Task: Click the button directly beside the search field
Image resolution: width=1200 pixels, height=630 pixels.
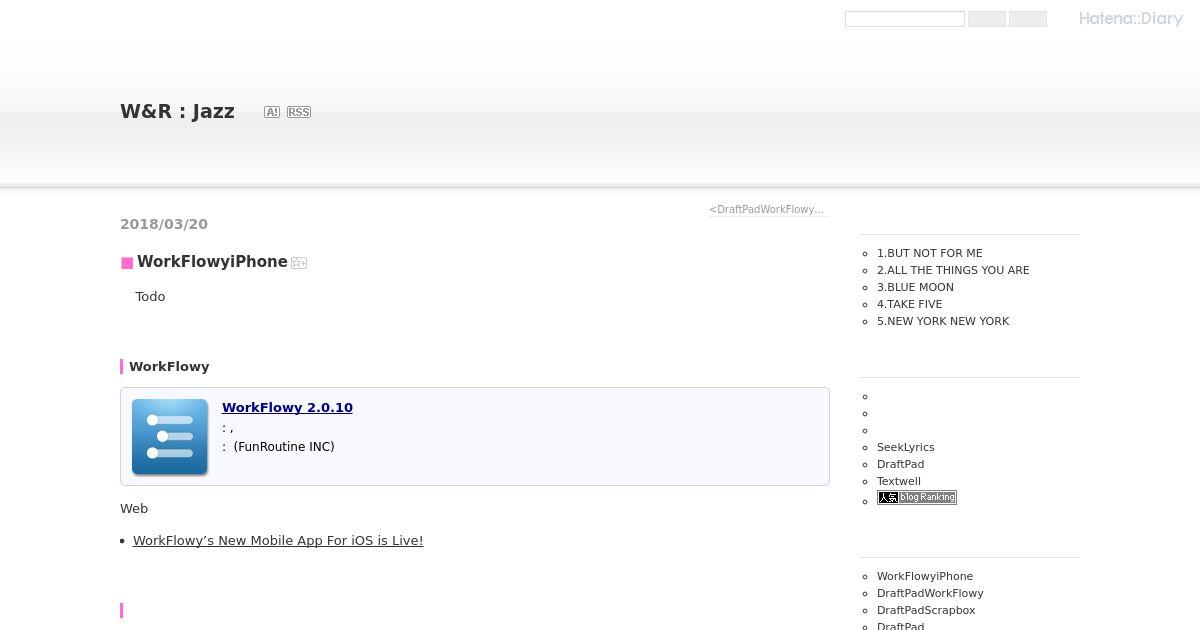Action: (987, 19)
